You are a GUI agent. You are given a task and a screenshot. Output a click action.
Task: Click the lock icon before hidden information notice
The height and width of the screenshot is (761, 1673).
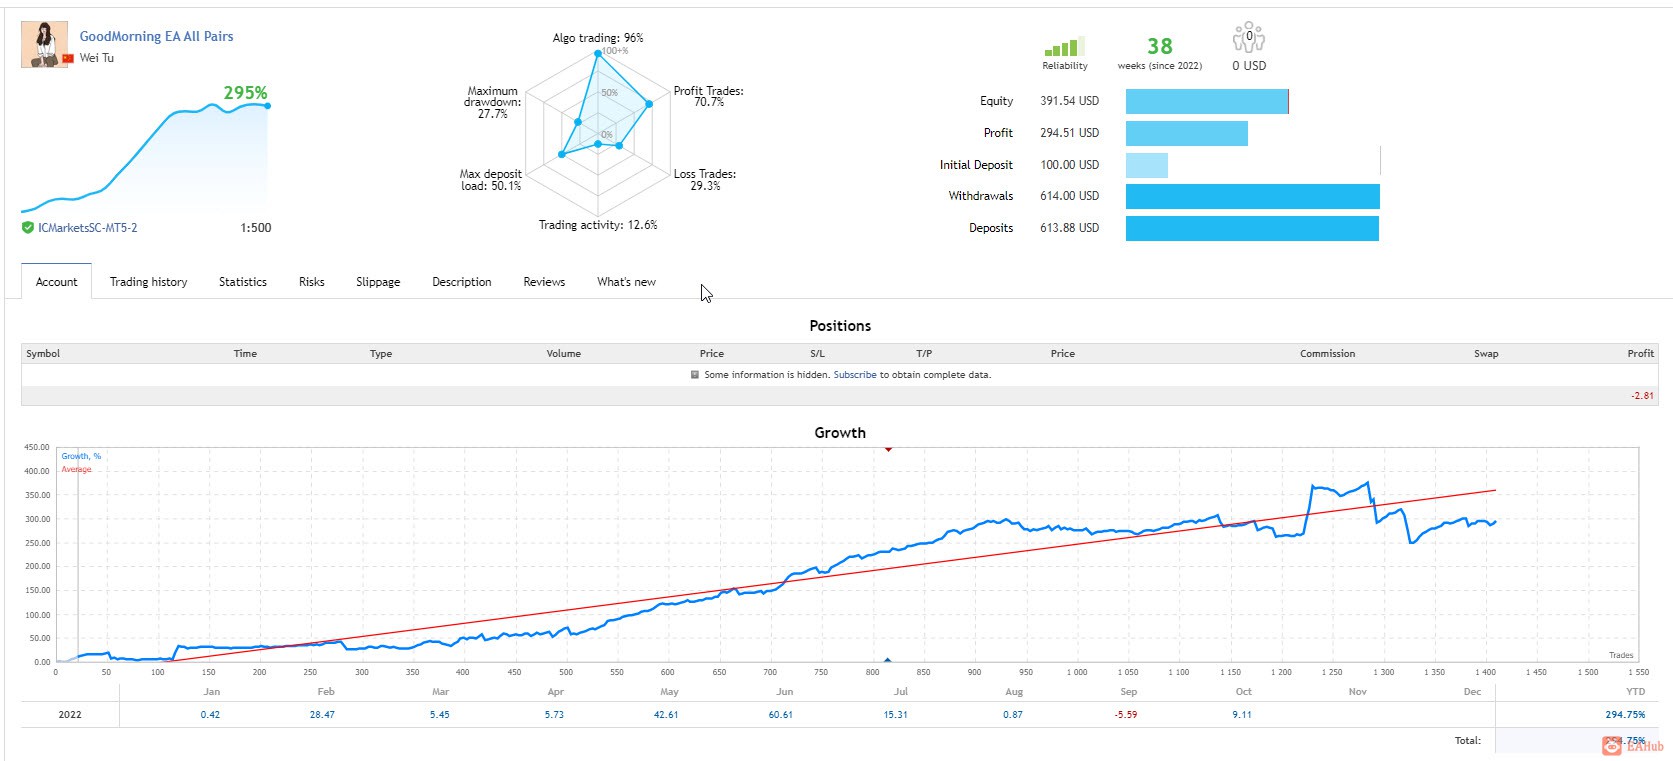(x=695, y=375)
